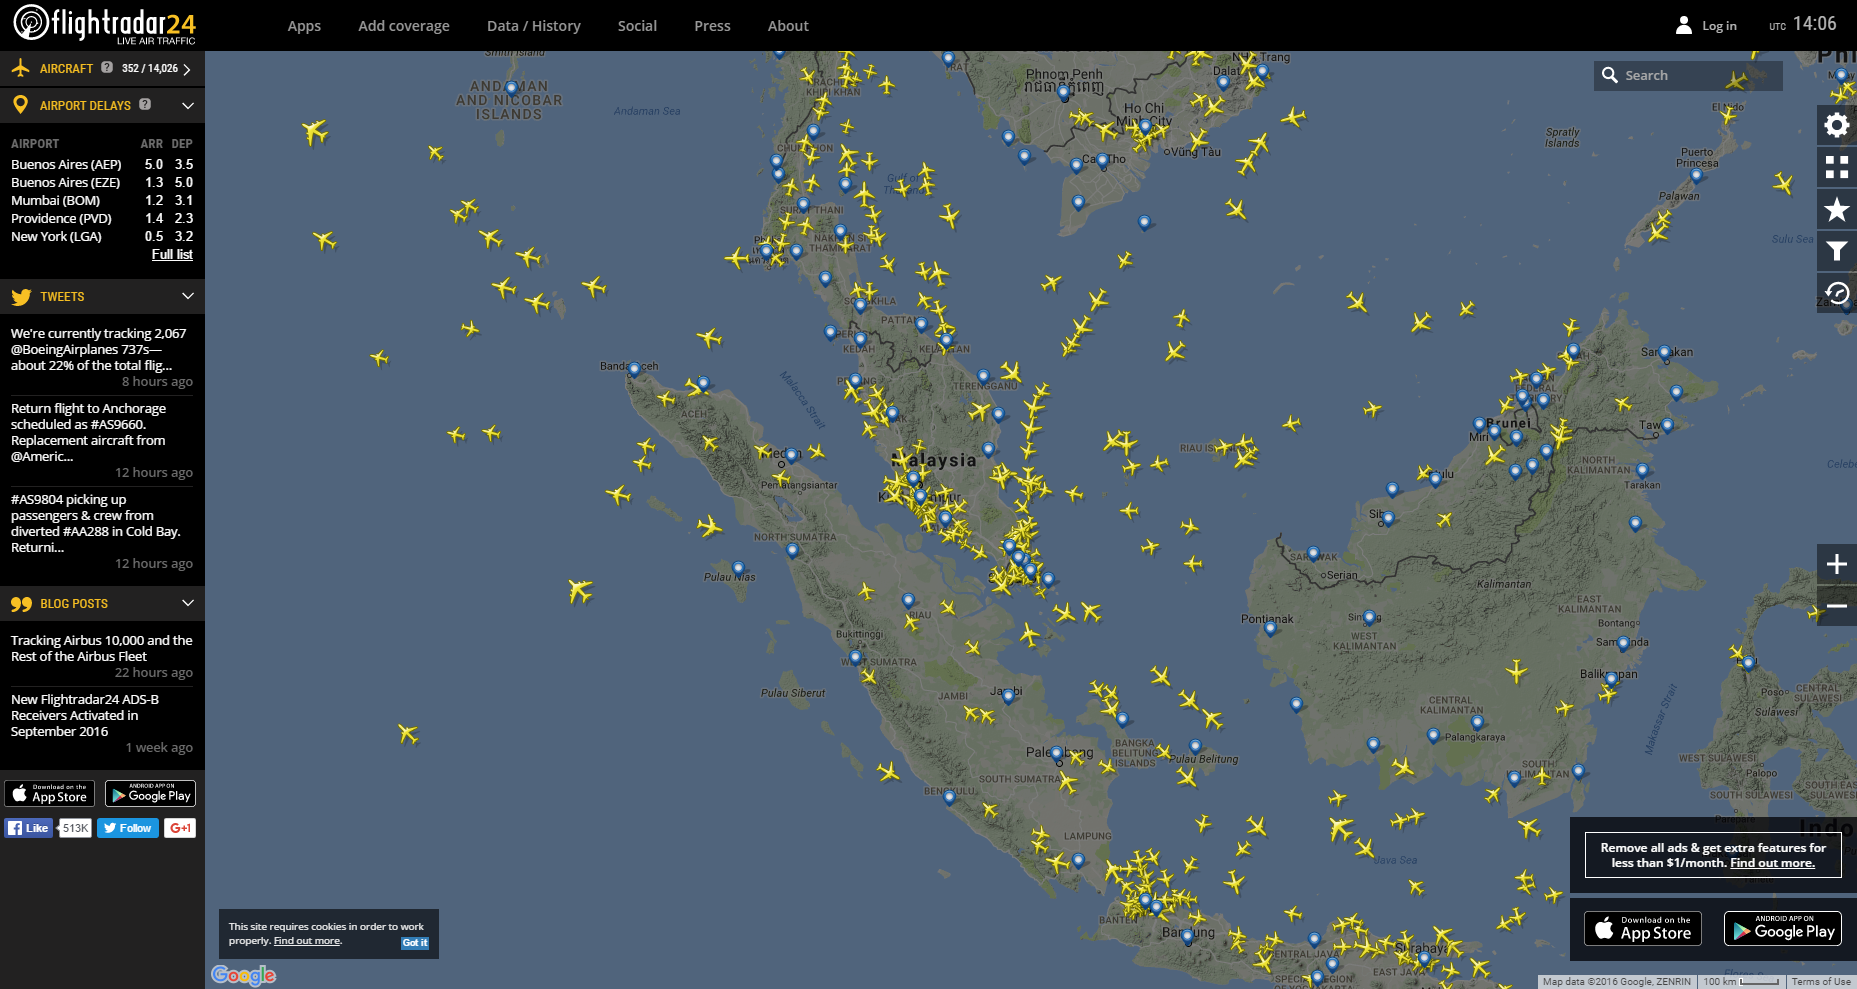1857x989 pixels.
Task: Click Got it on the cookie notice
Action: click(x=415, y=943)
